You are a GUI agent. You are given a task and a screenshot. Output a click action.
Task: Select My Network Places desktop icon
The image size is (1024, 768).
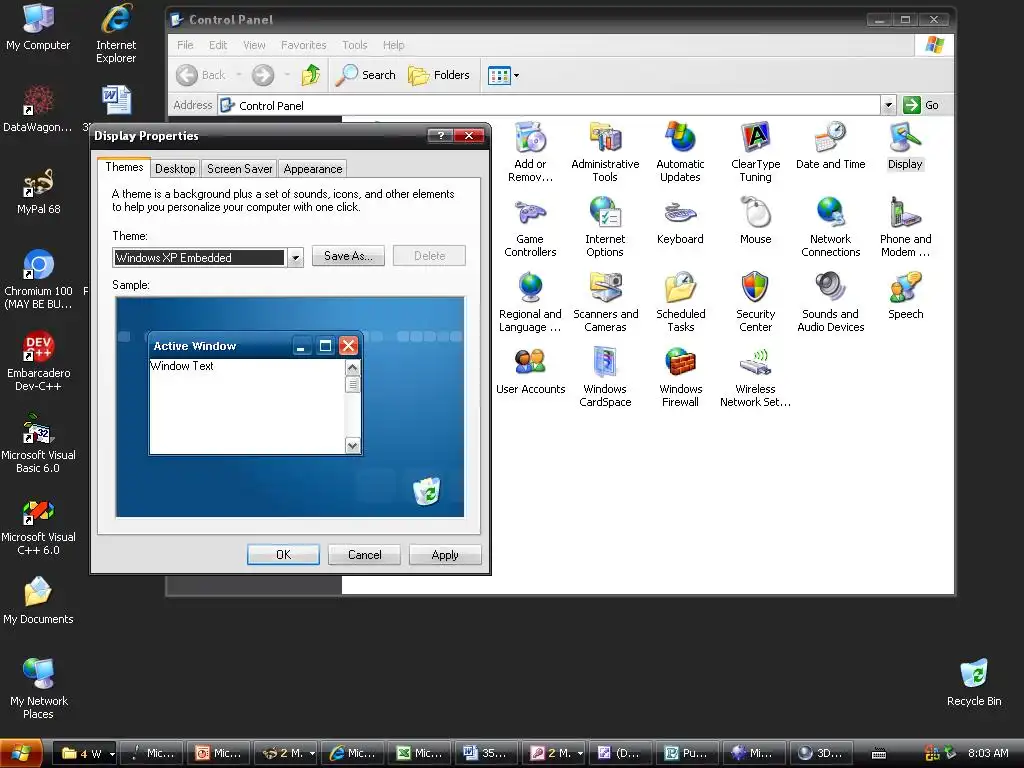(x=39, y=689)
